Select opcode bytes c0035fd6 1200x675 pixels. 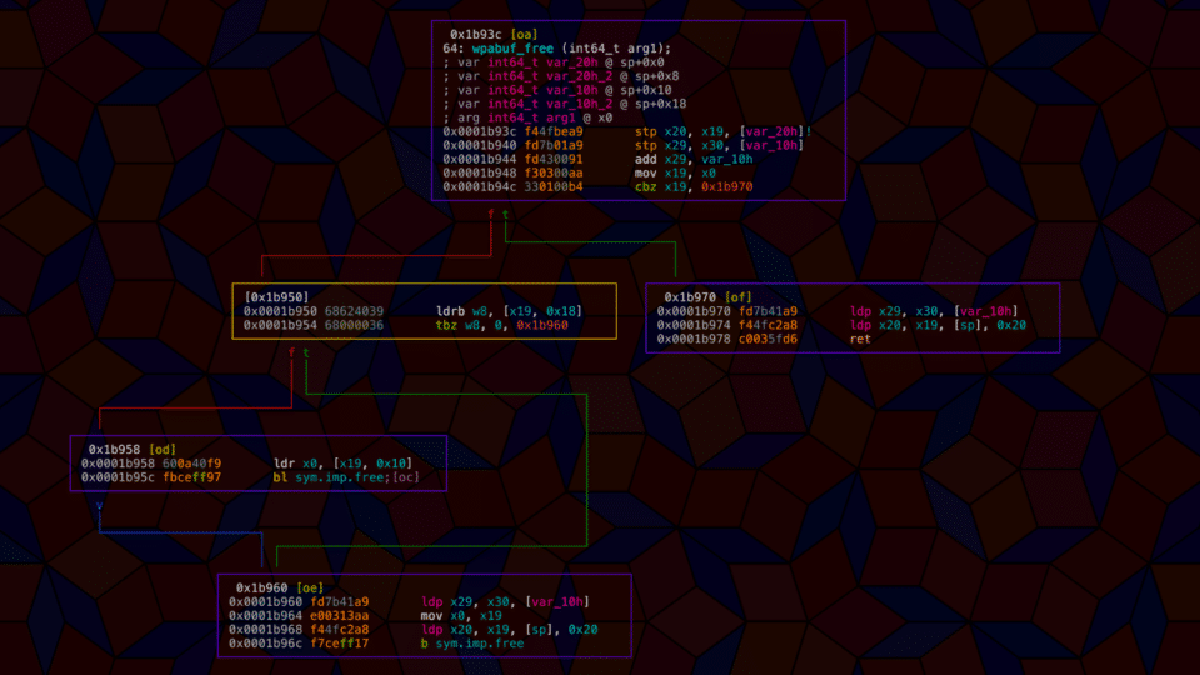[767, 339]
